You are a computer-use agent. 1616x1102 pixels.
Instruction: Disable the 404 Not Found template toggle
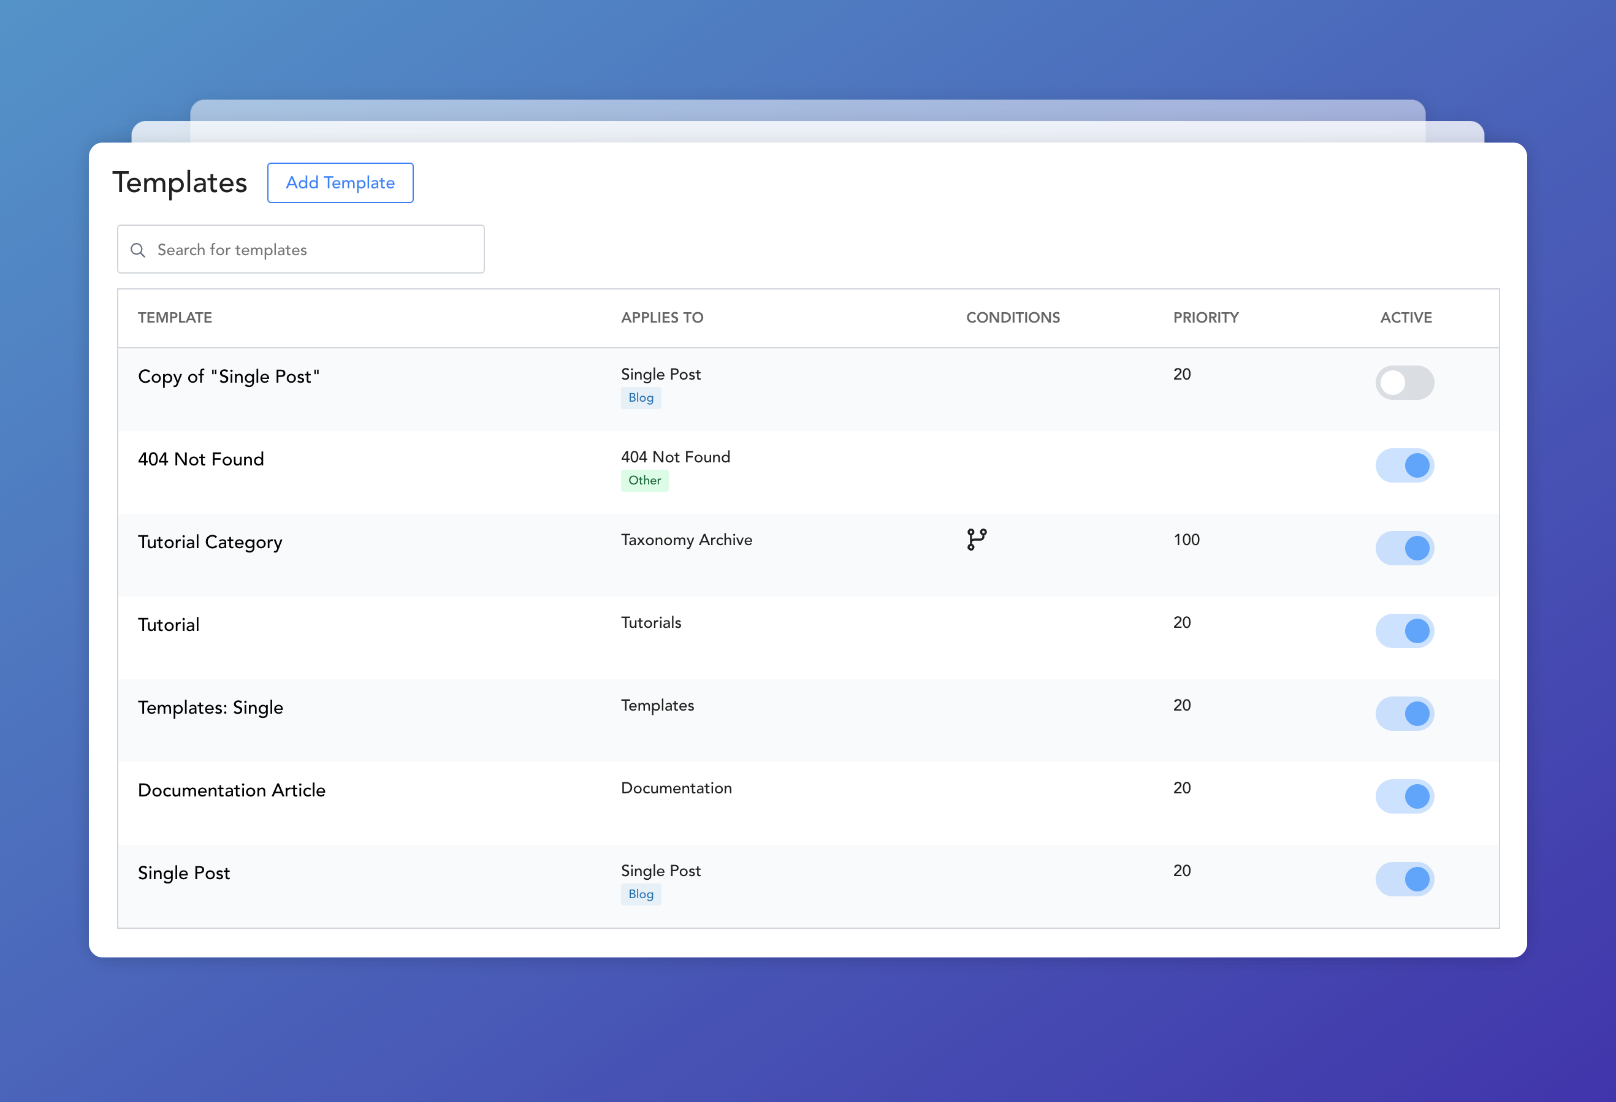tap(1404, 466)
